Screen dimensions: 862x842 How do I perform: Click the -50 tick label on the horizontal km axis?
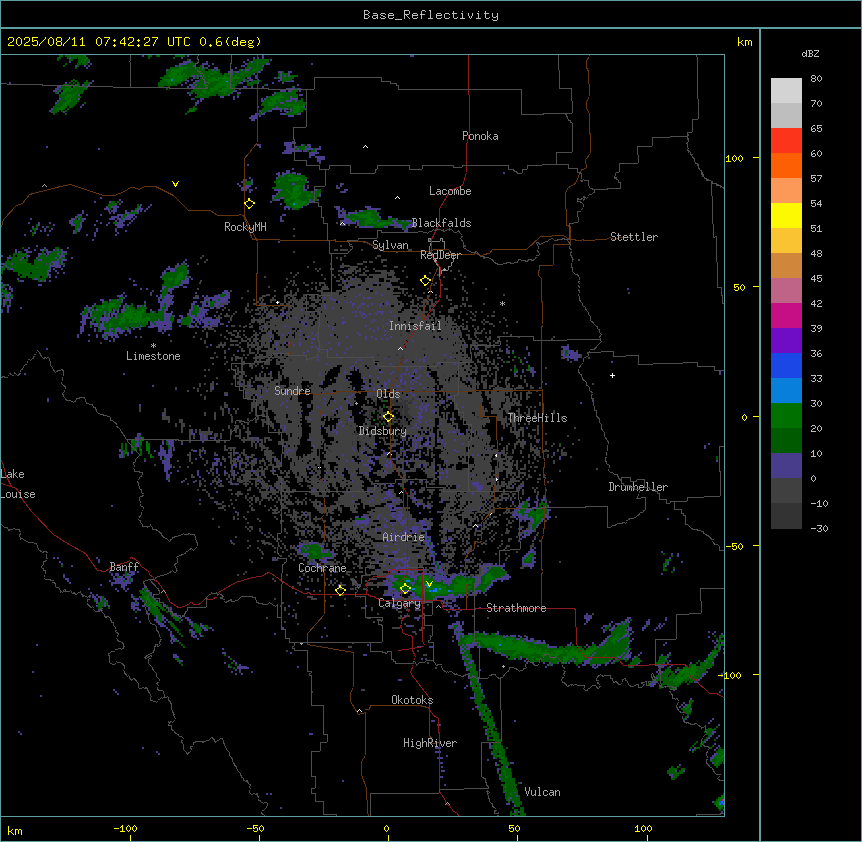tap(255, 828)
